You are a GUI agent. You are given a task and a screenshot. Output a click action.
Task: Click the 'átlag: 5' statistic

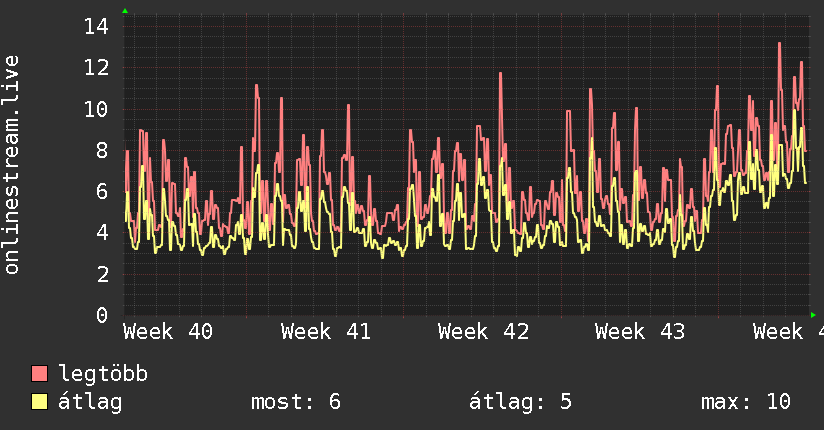point(520,402)
